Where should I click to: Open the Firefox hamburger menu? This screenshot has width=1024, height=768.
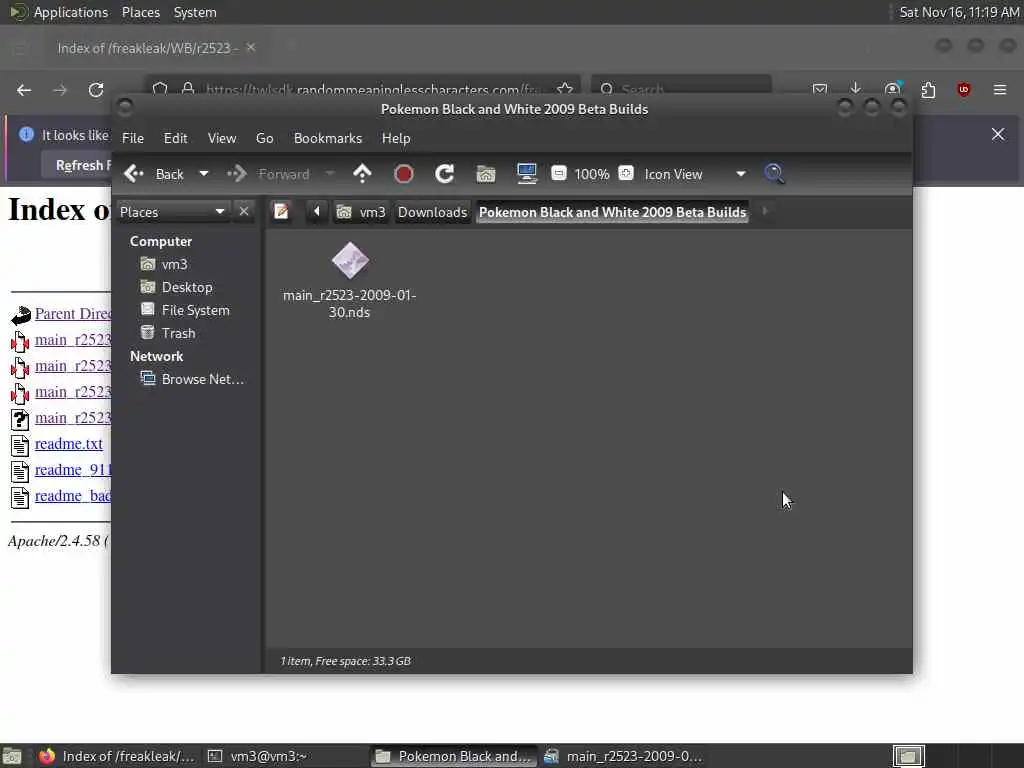[1000, 89]
